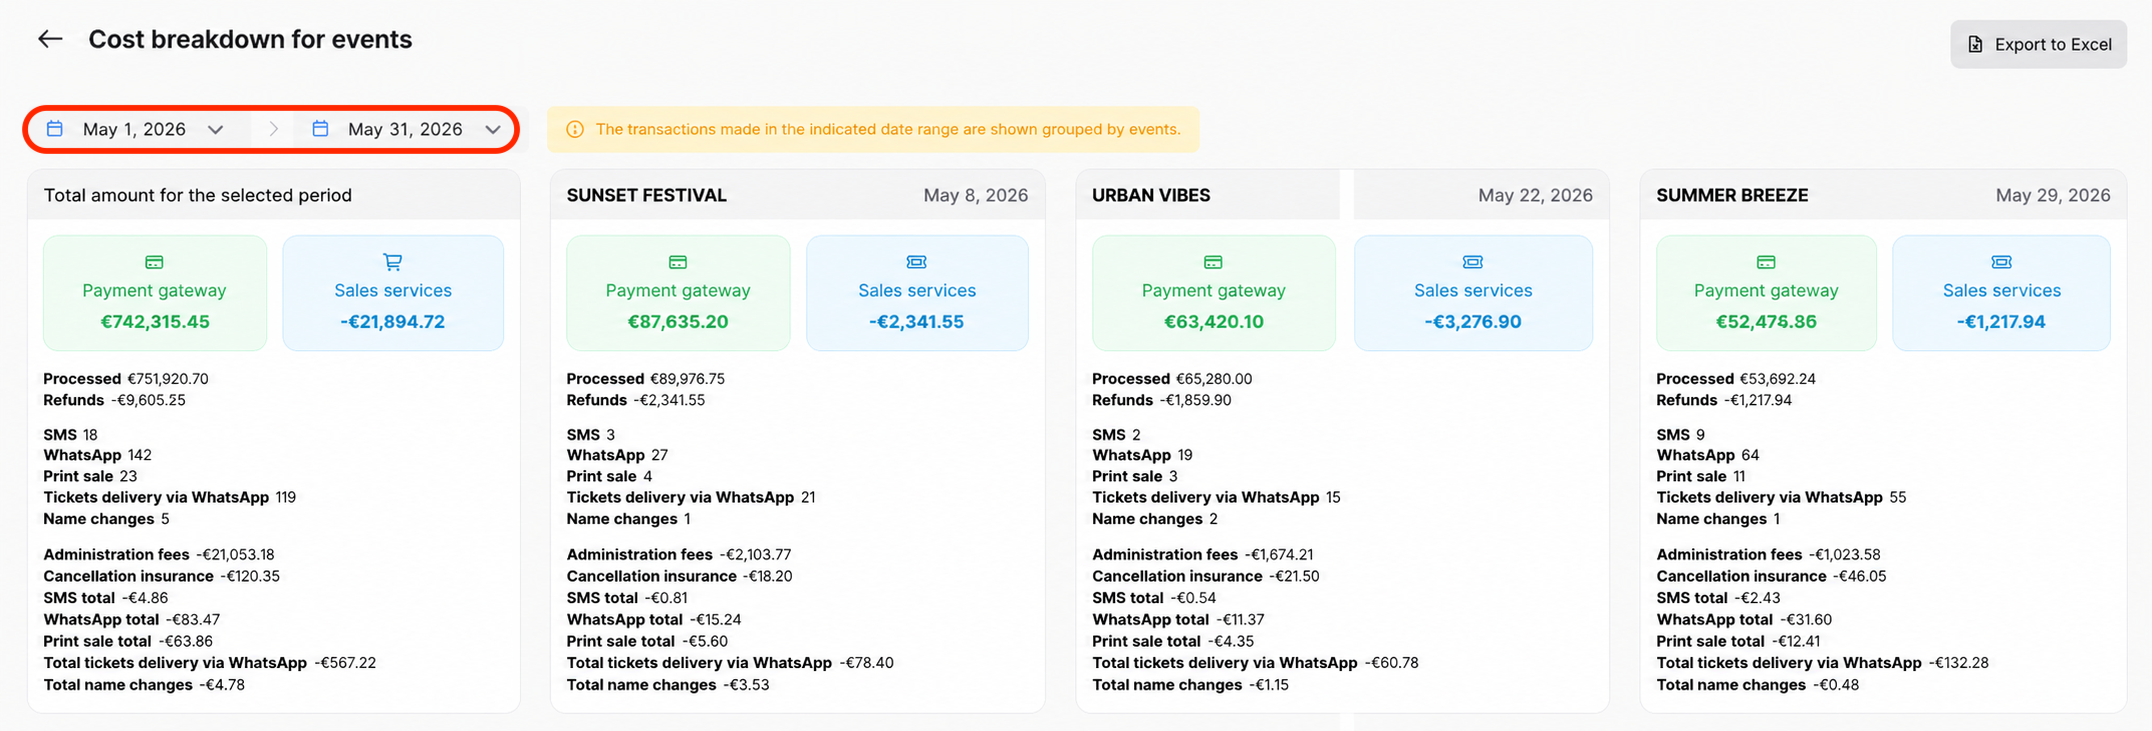This screenshot has height=731, width=2152.
Task: Click the URBAN VIBES event title
Action: pos(1151,195)
